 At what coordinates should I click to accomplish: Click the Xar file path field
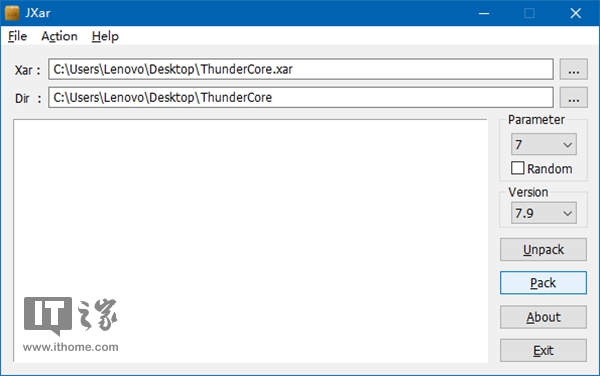[x=301, y=69]
